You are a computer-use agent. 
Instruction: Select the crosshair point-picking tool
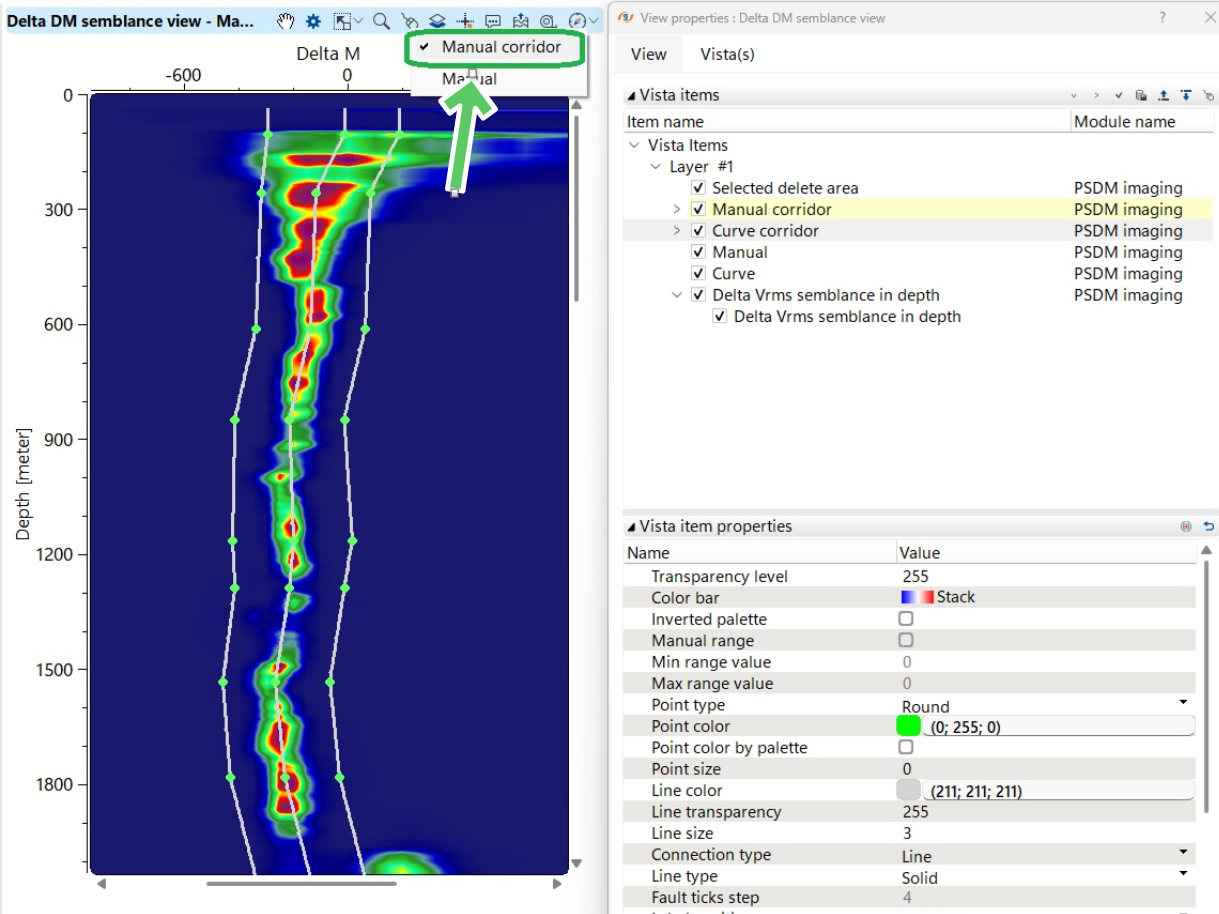pos(464,20)
